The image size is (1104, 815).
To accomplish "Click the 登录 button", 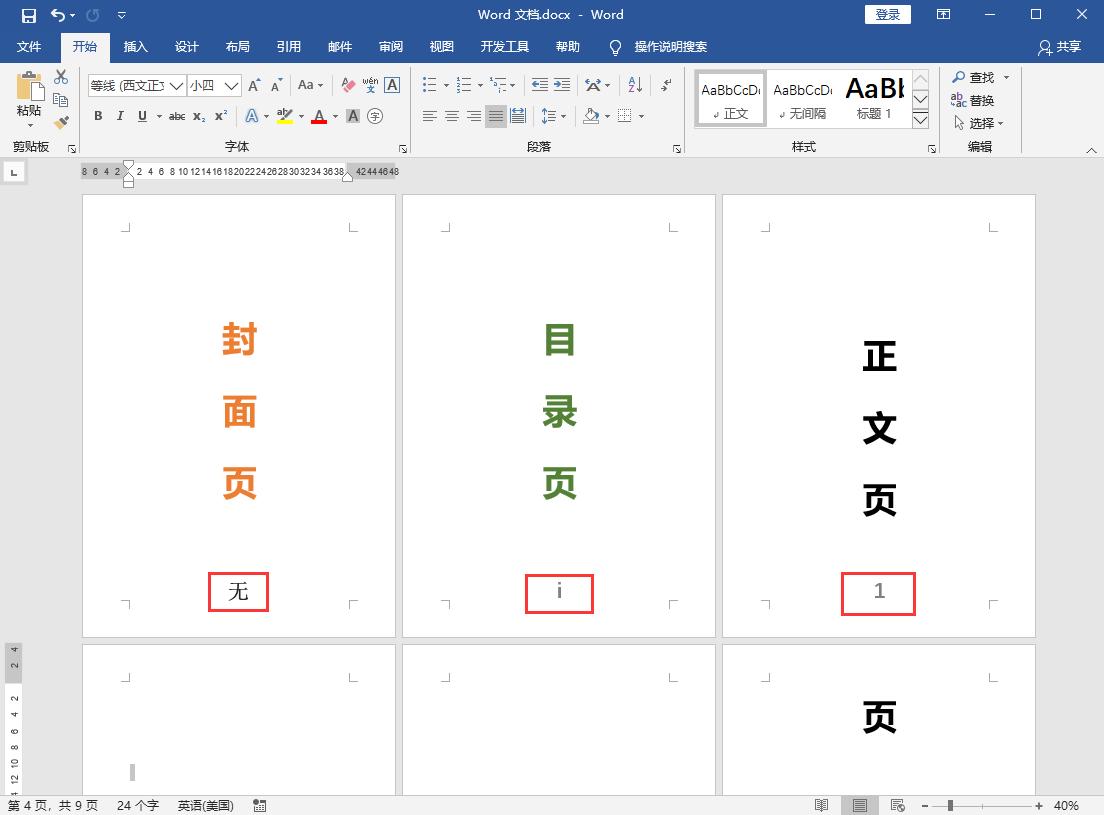I will tap(887, 14).
